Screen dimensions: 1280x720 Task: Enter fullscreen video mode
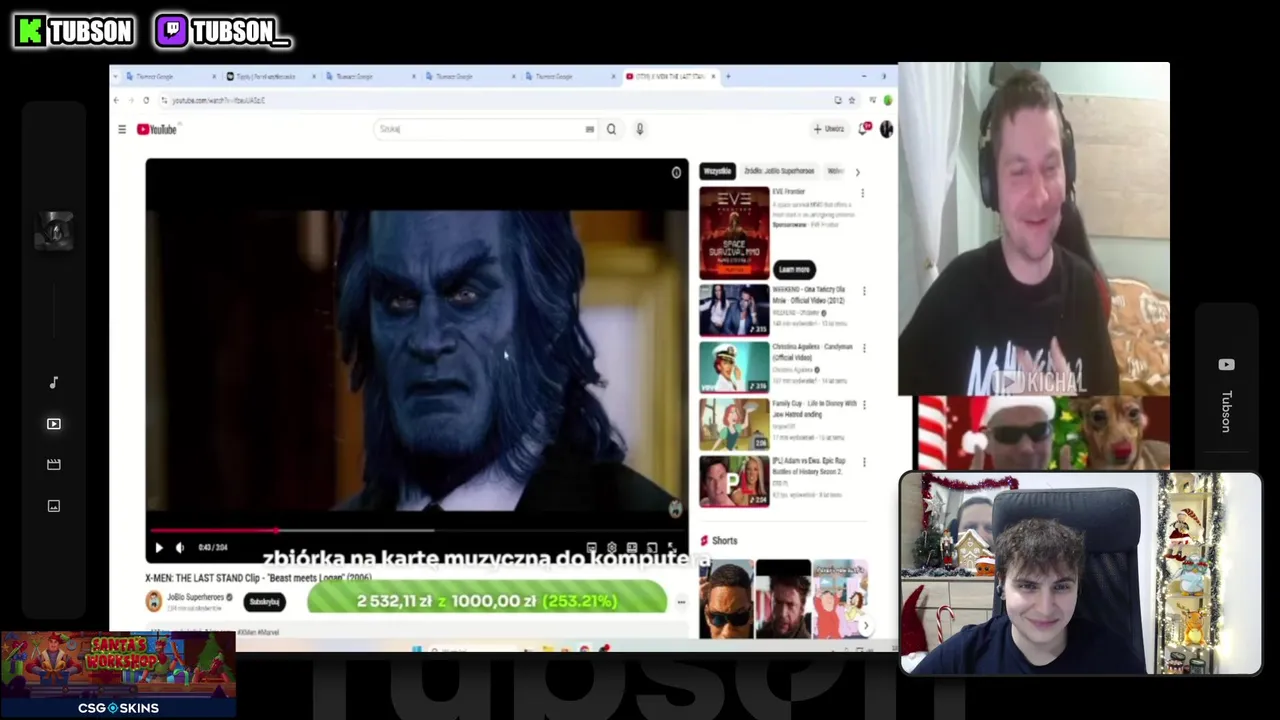pos(672,547)
